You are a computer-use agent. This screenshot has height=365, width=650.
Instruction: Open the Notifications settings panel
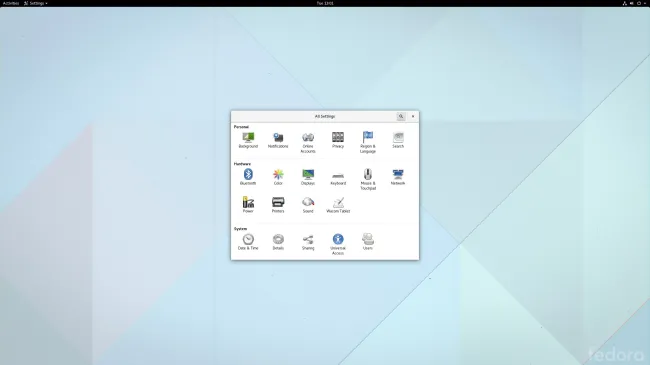(x=278, y=140)
